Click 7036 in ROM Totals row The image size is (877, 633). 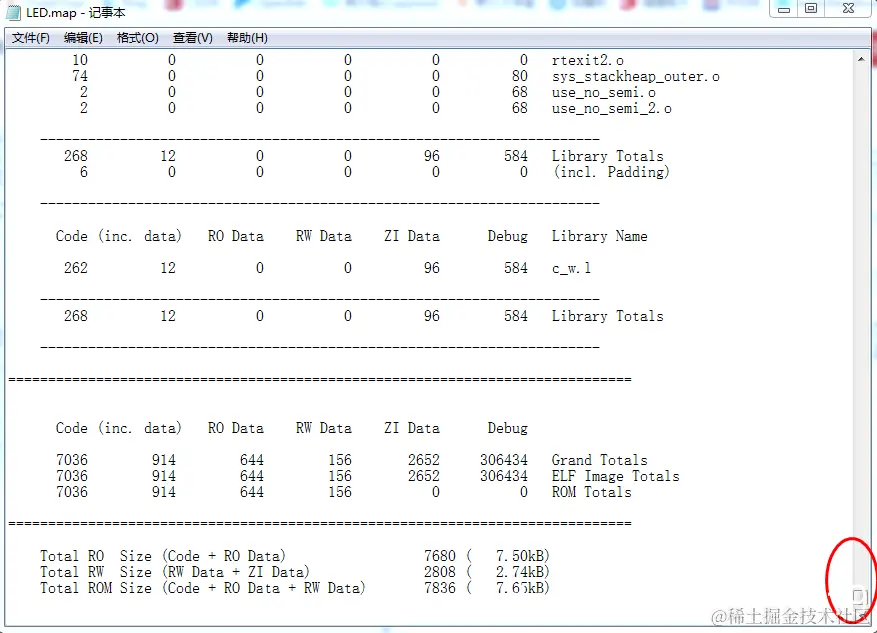tap(72, 492)
